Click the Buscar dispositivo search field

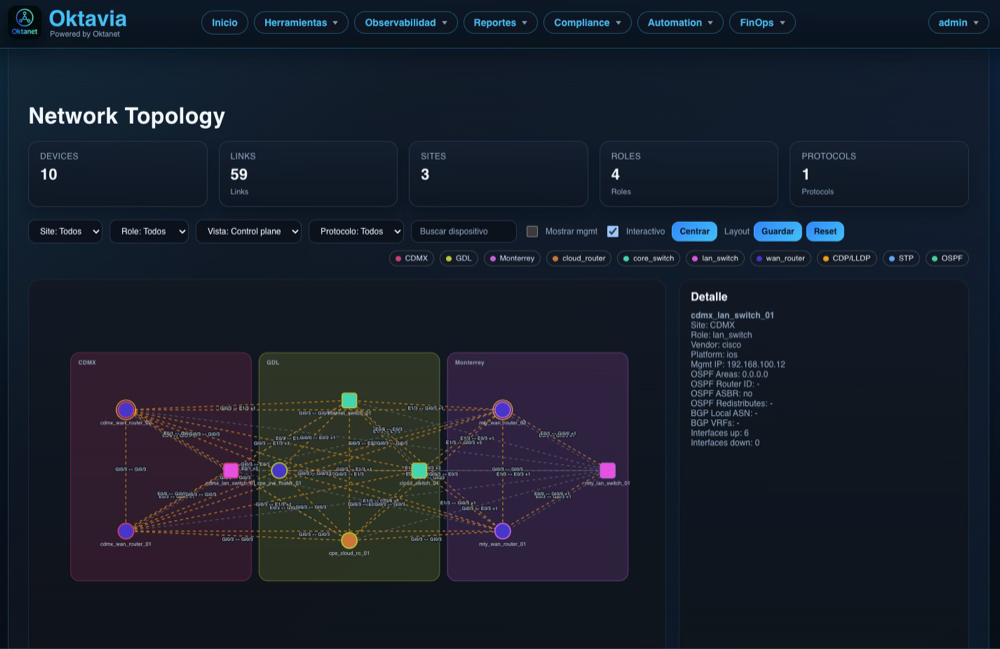[x=463, y=231]
